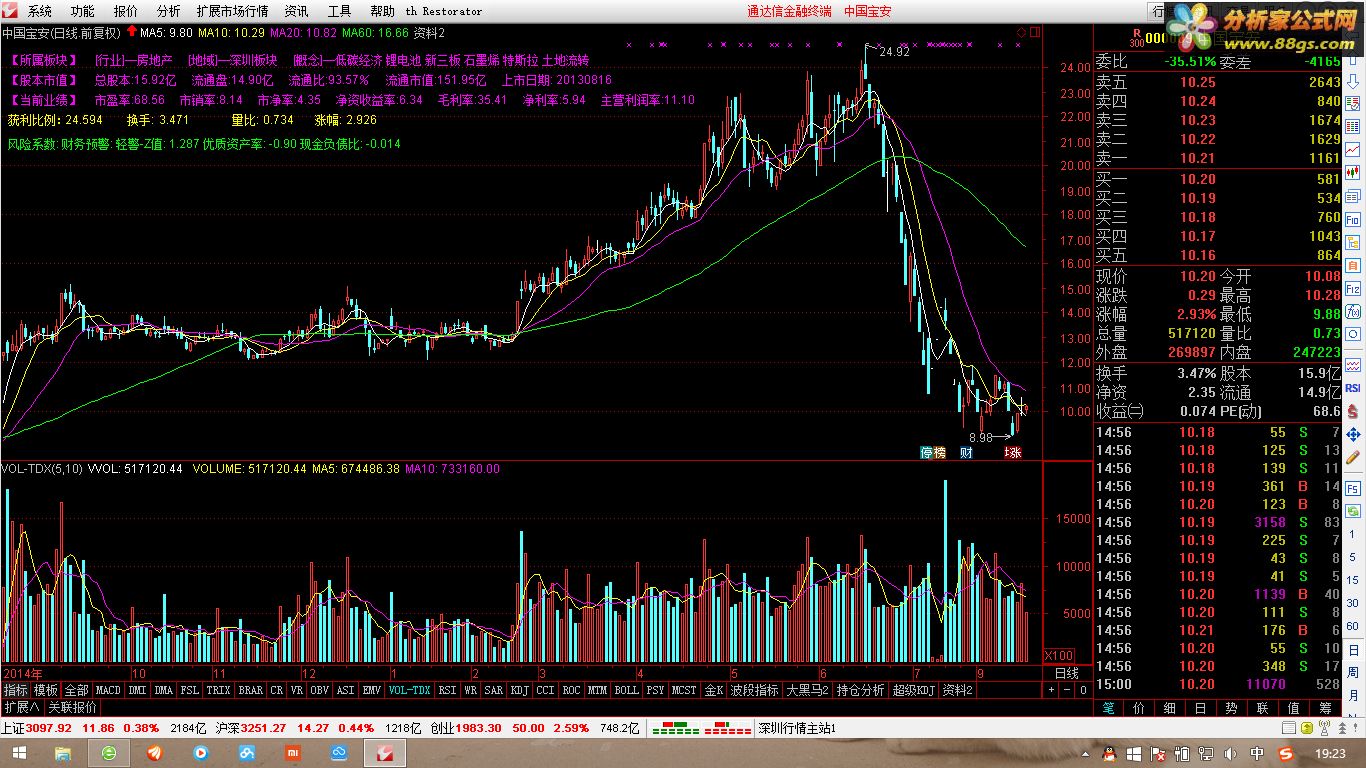Open the f(x) formula manager icon
Screen dimensions: 1366x768
(1352, 312)
